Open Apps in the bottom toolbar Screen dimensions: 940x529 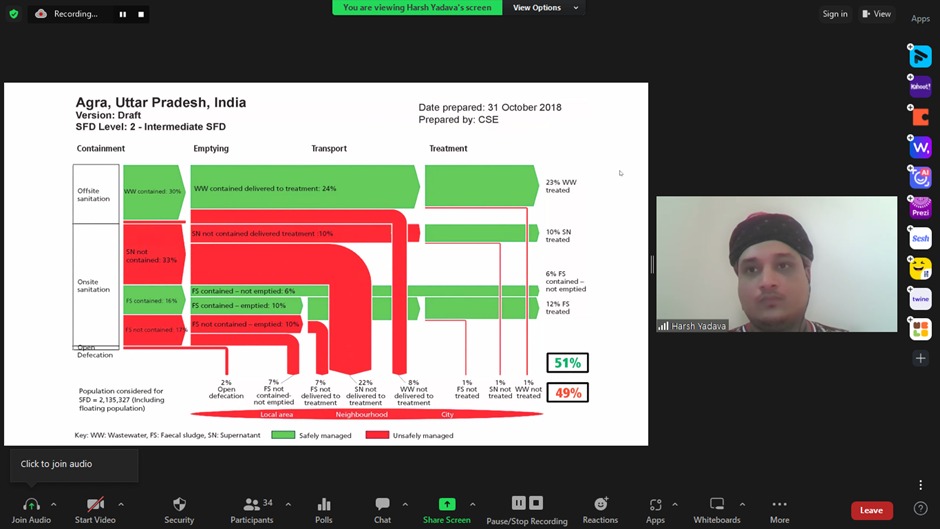(655, 510)
